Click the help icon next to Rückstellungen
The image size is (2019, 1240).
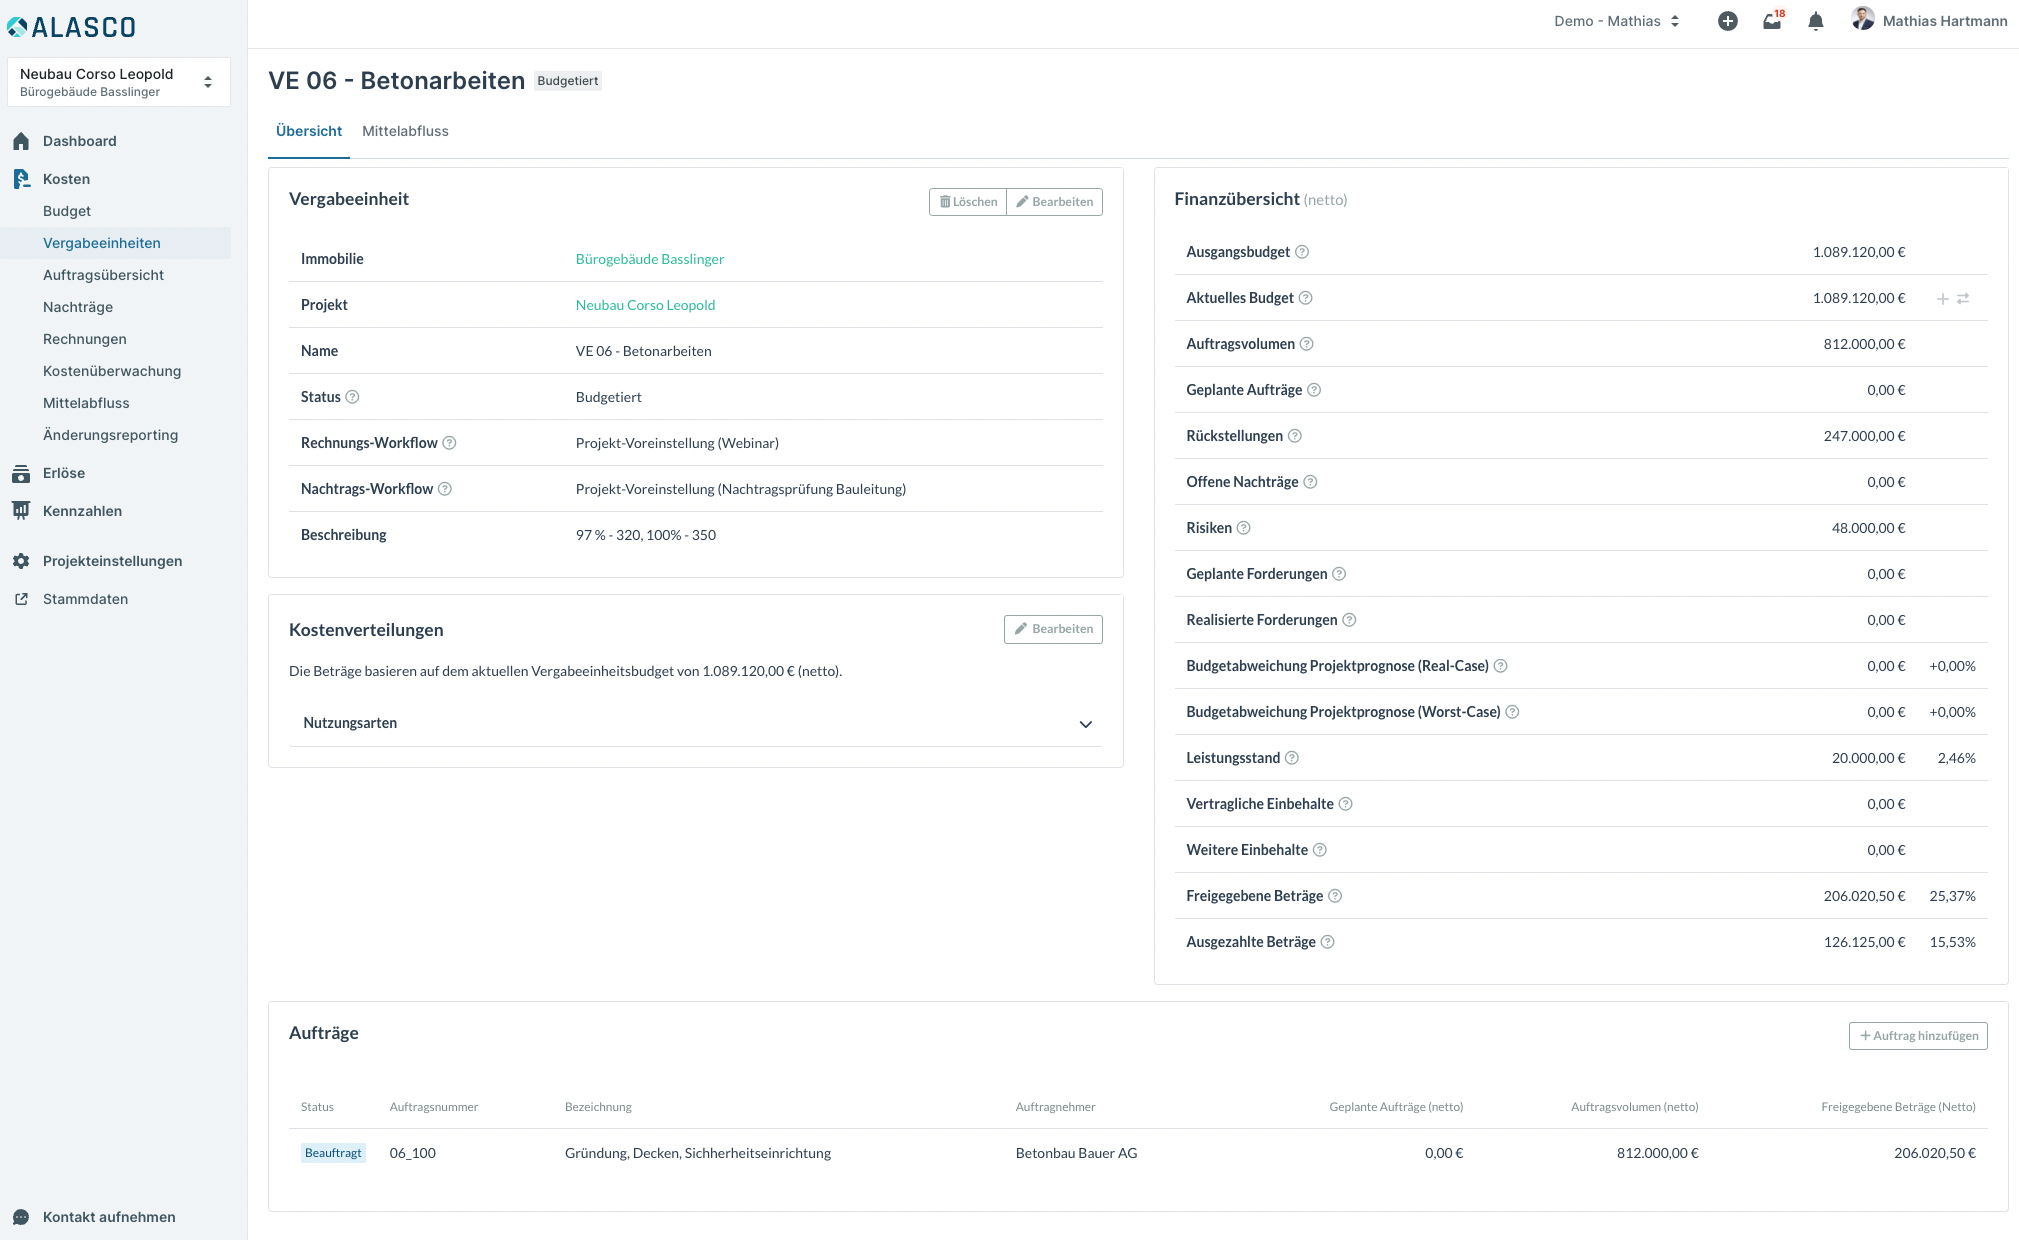[x=1294, y=436]
